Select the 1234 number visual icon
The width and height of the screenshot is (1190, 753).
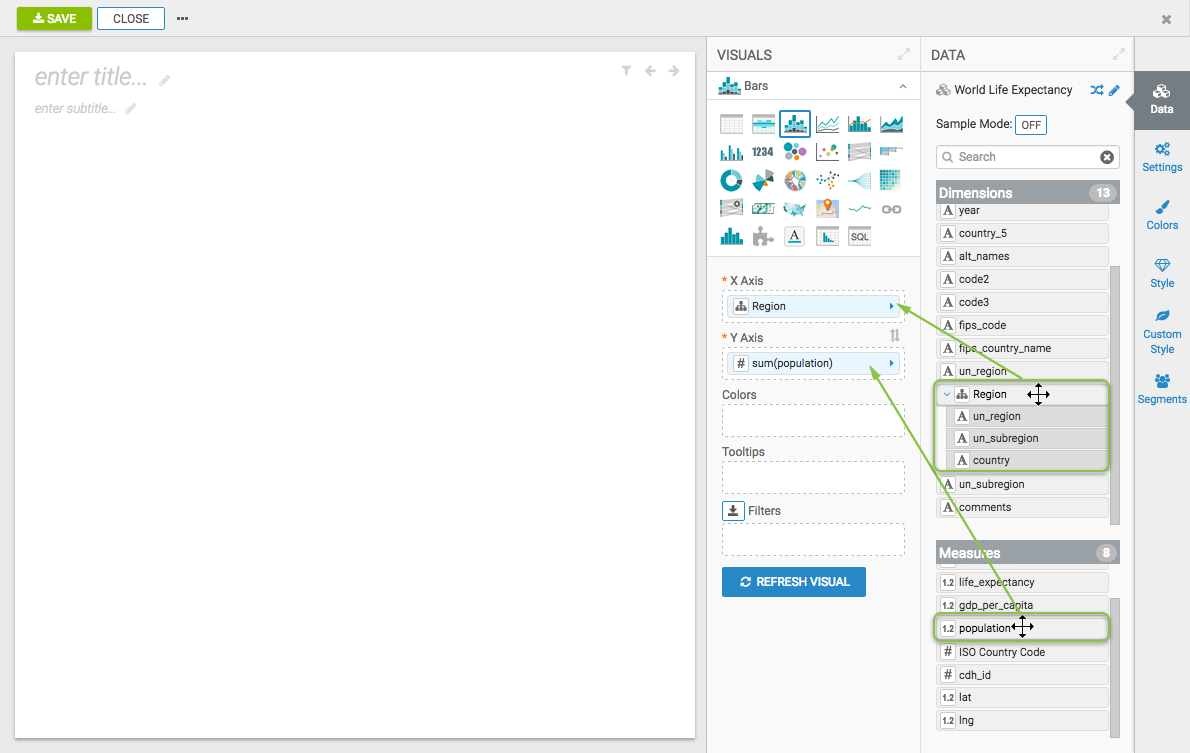(763, 152)
